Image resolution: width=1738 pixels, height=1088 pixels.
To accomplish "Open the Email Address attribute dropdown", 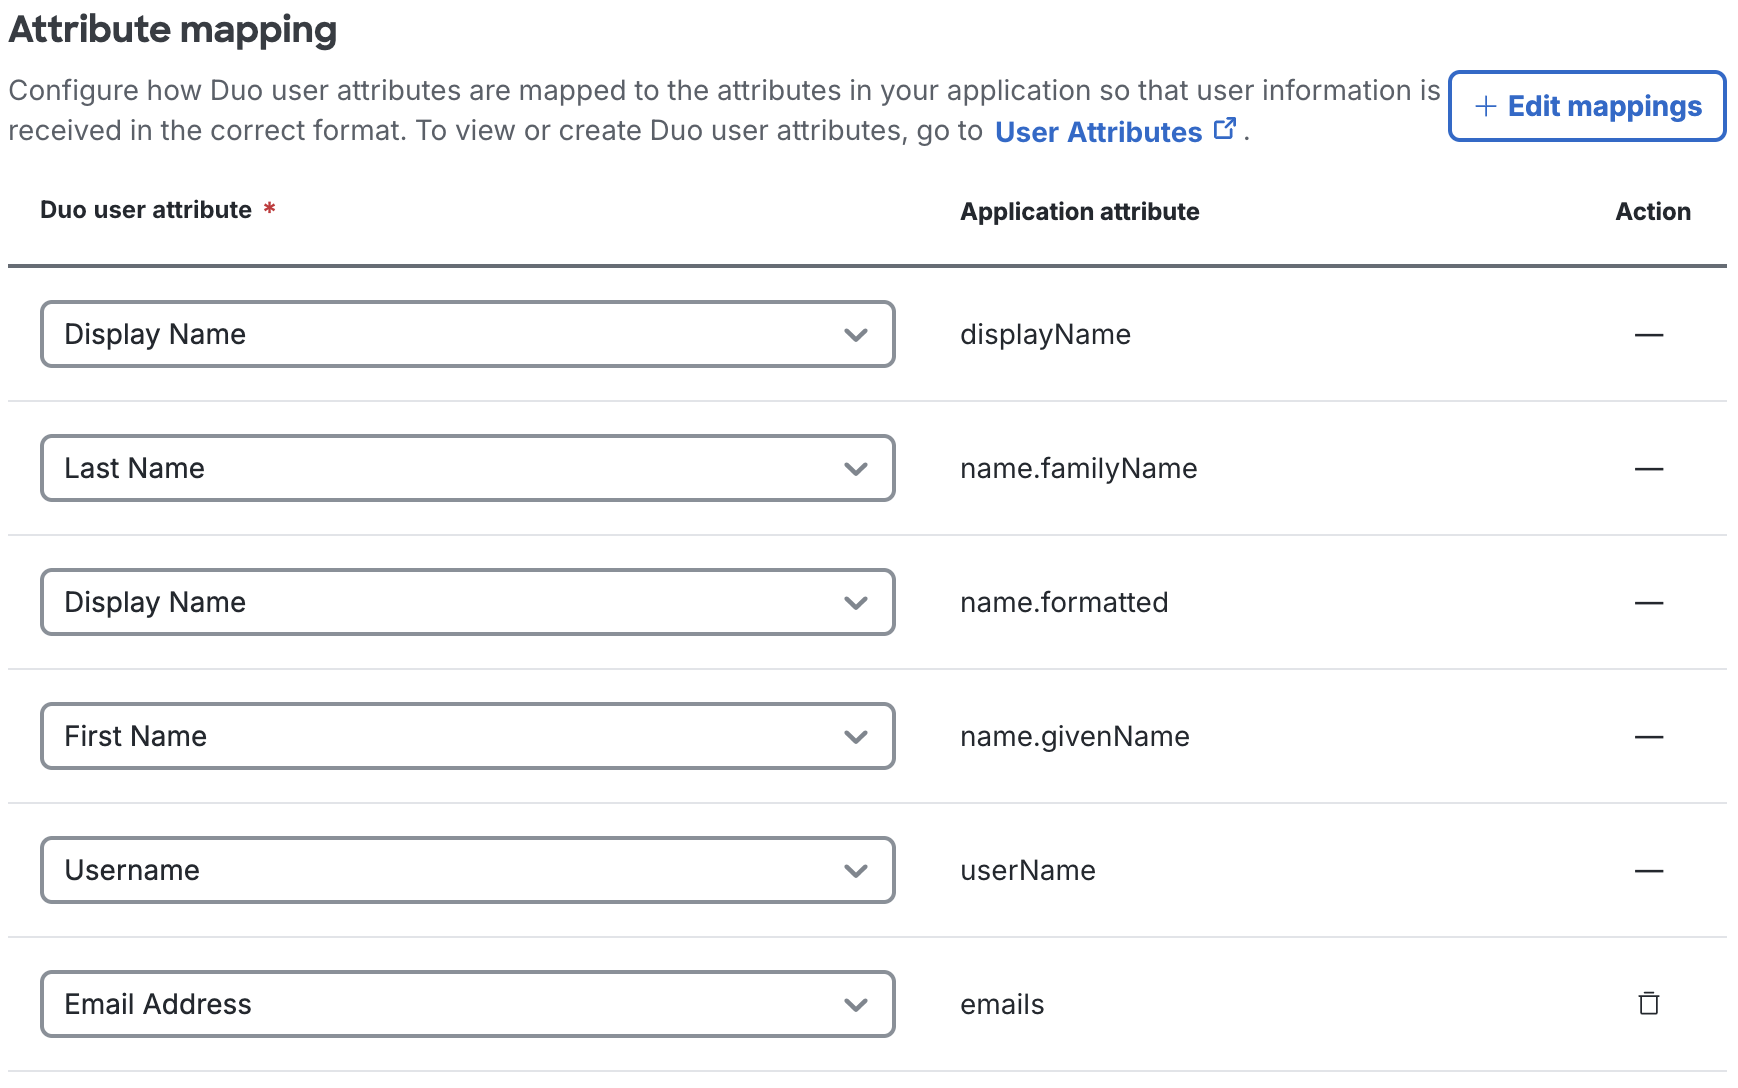I will (856, 1004).
